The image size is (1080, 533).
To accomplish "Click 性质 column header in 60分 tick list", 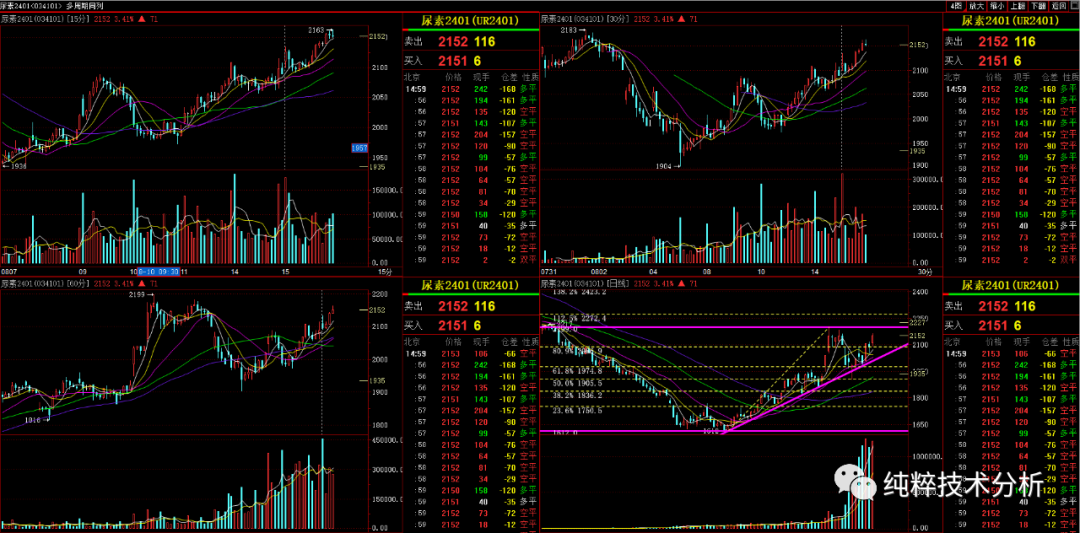I will coord(530,342).
